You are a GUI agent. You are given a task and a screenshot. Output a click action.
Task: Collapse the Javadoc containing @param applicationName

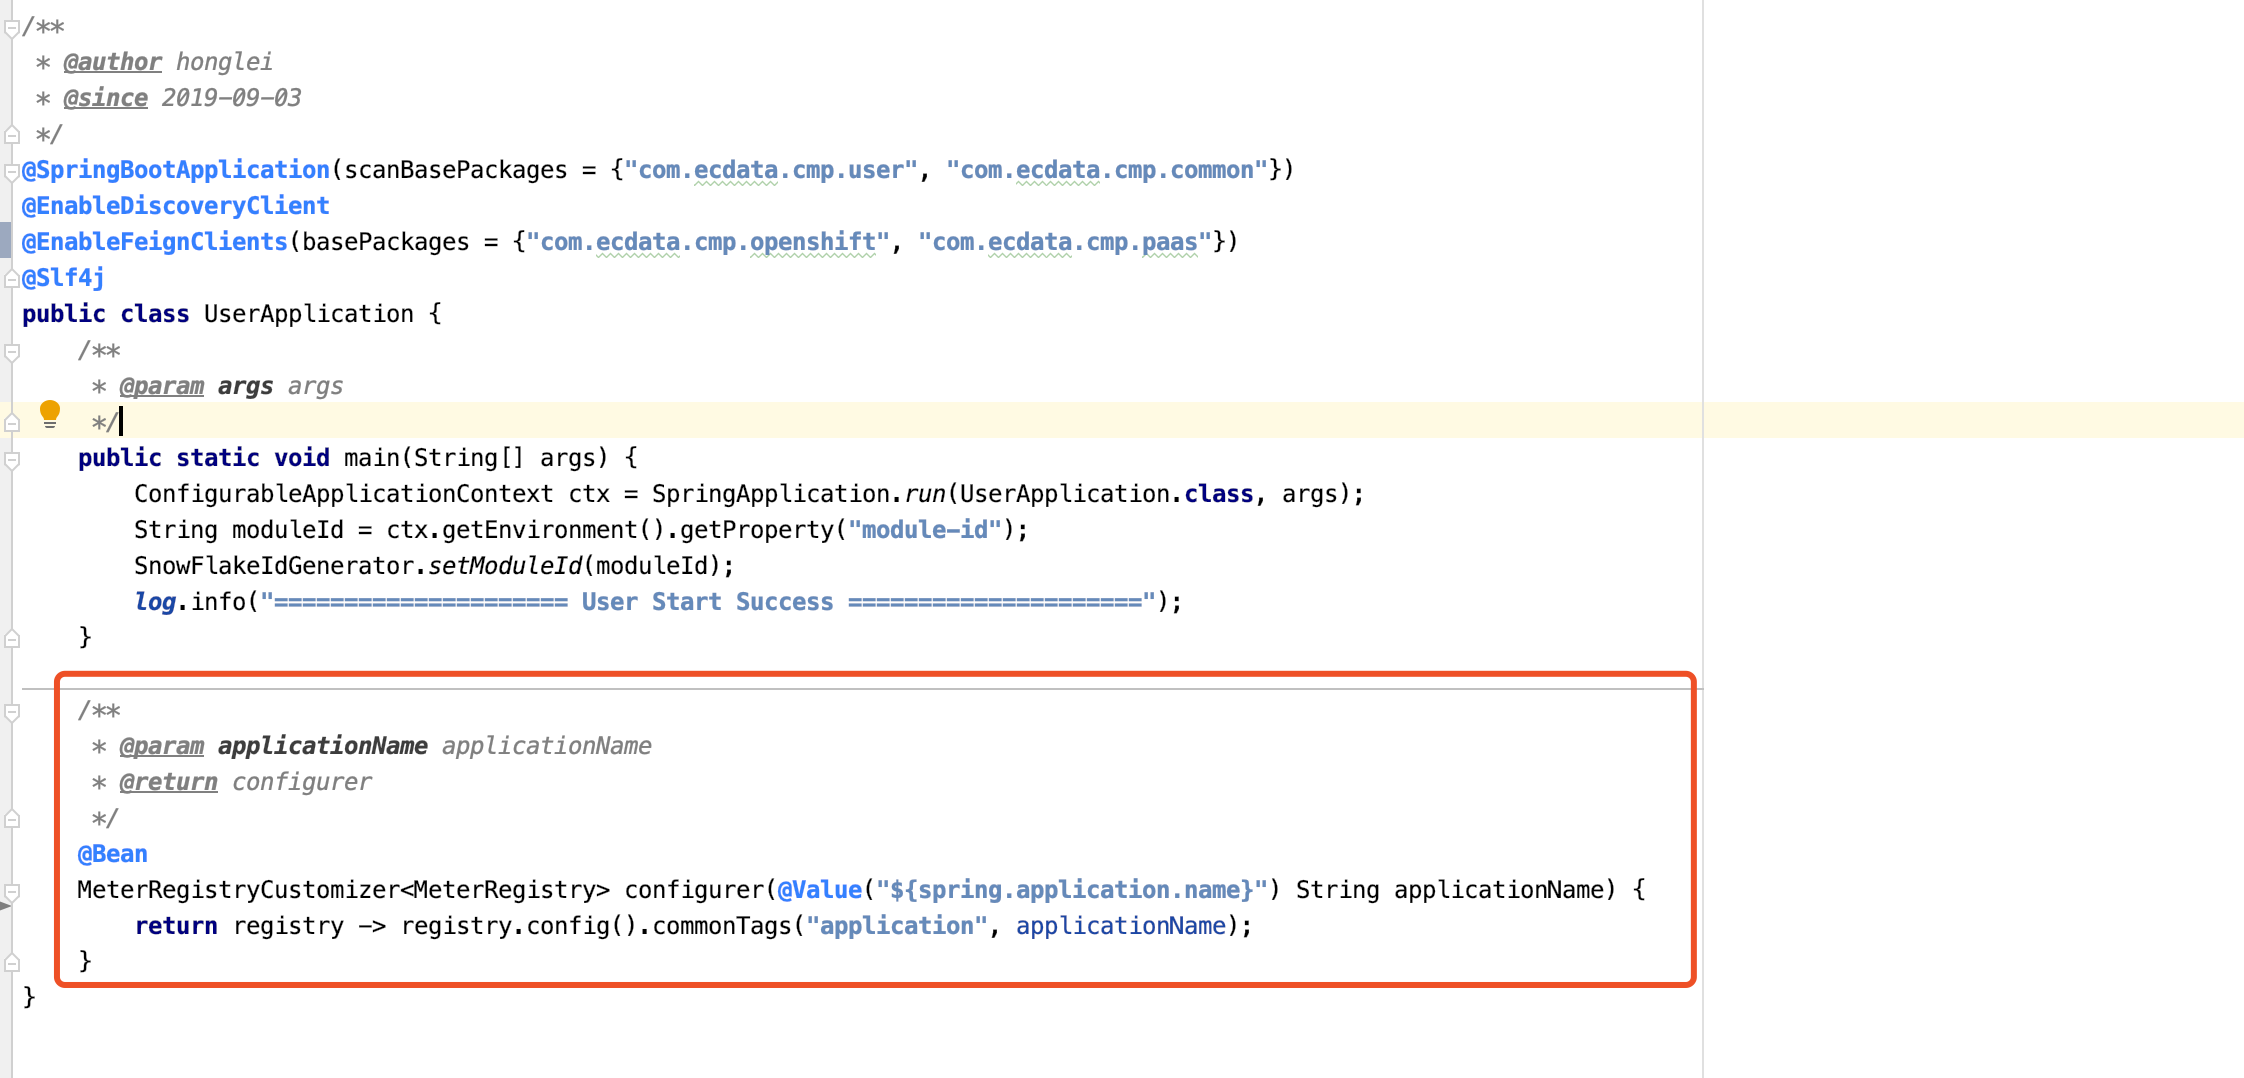(x=12, y=712)
